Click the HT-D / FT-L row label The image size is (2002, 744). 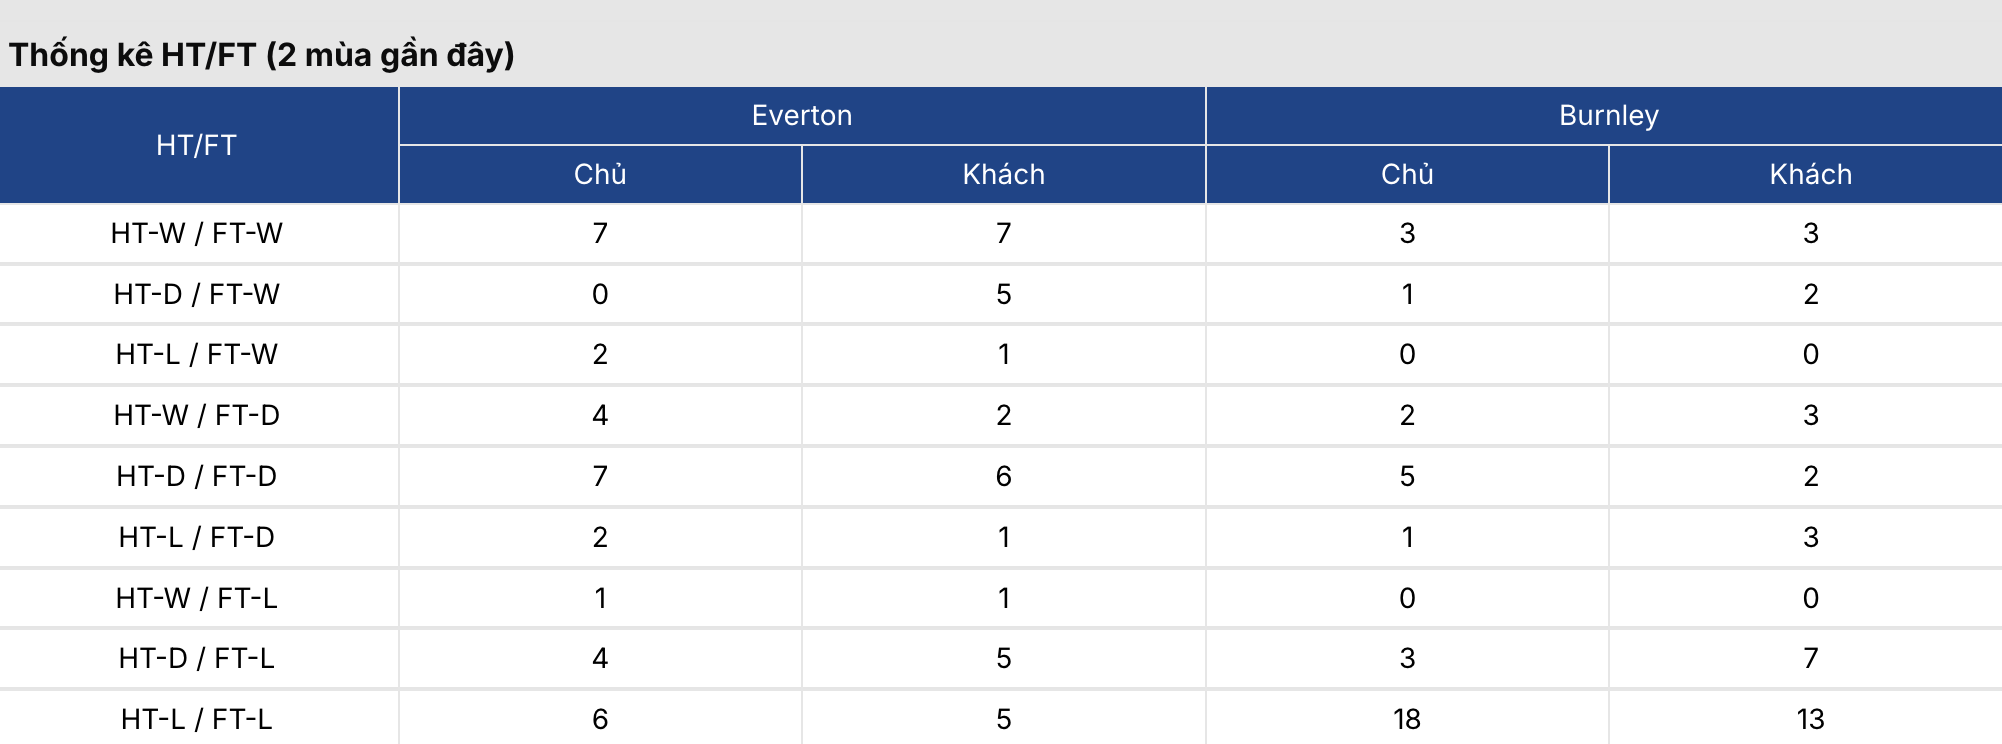pos(197,659)
